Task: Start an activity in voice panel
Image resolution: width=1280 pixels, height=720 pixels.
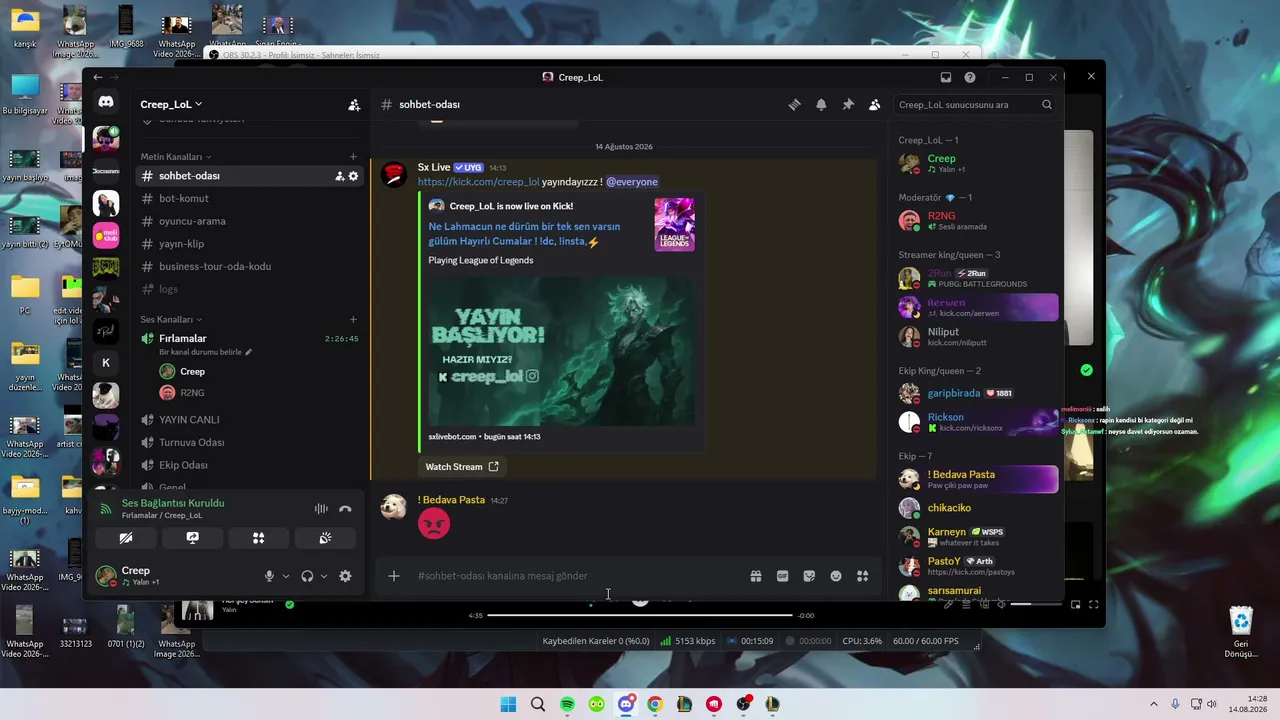Action: coord(258,538)
